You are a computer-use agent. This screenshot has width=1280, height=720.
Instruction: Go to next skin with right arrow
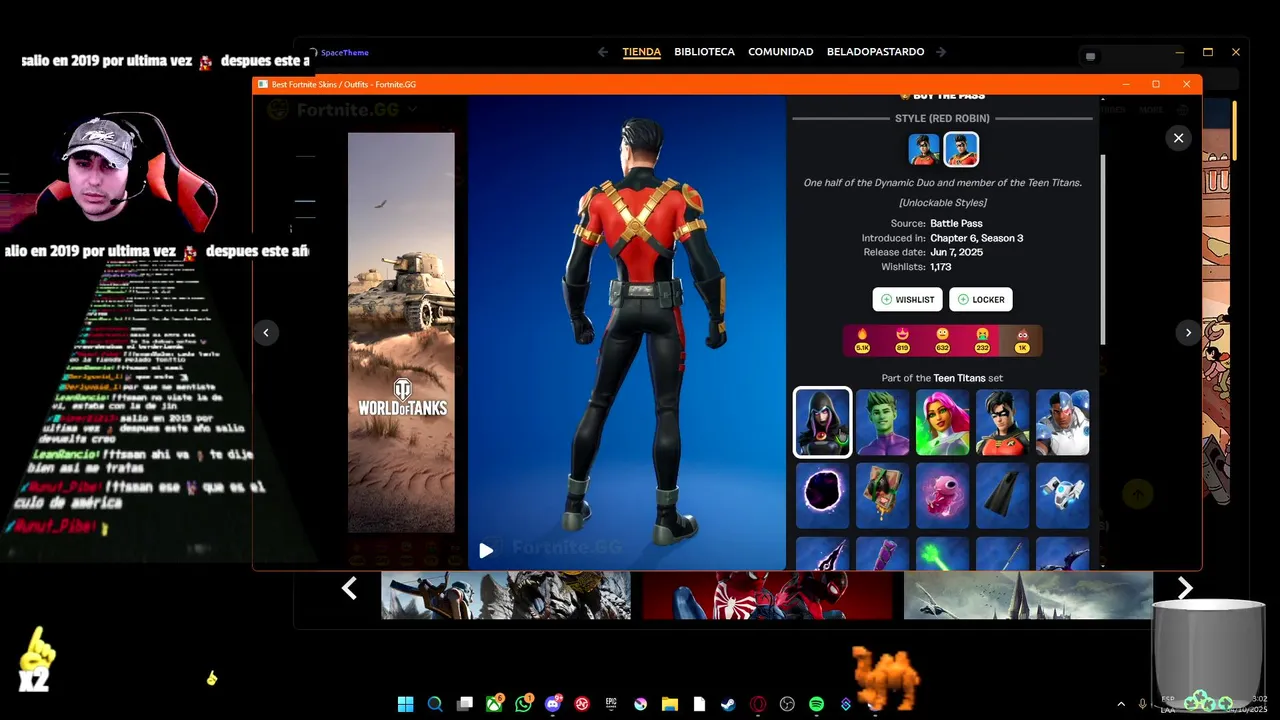click(x=1188, y=333)
